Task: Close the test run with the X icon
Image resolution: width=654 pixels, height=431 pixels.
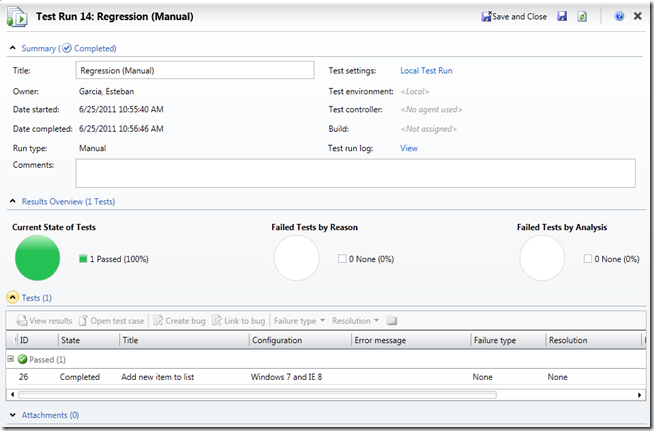Action: (638, 17)
